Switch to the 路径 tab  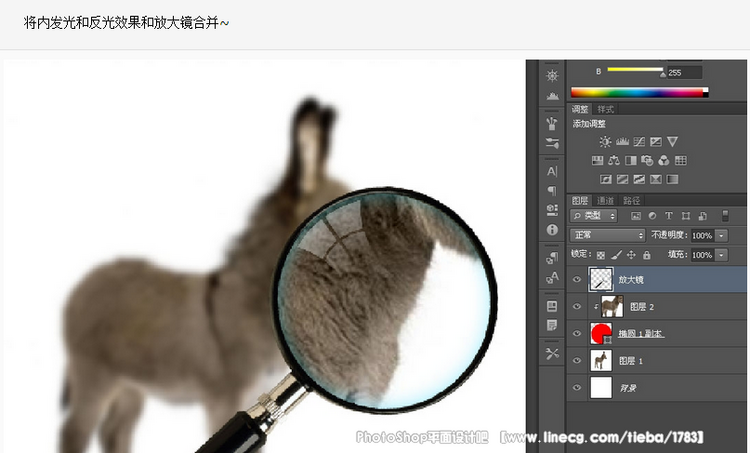(x=631, y=200)
